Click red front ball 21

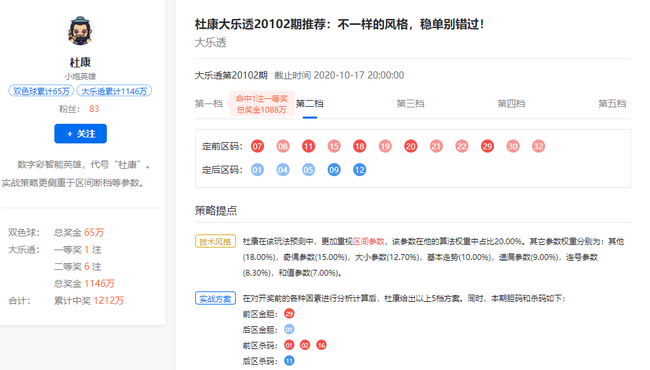[x=436, y=146]
